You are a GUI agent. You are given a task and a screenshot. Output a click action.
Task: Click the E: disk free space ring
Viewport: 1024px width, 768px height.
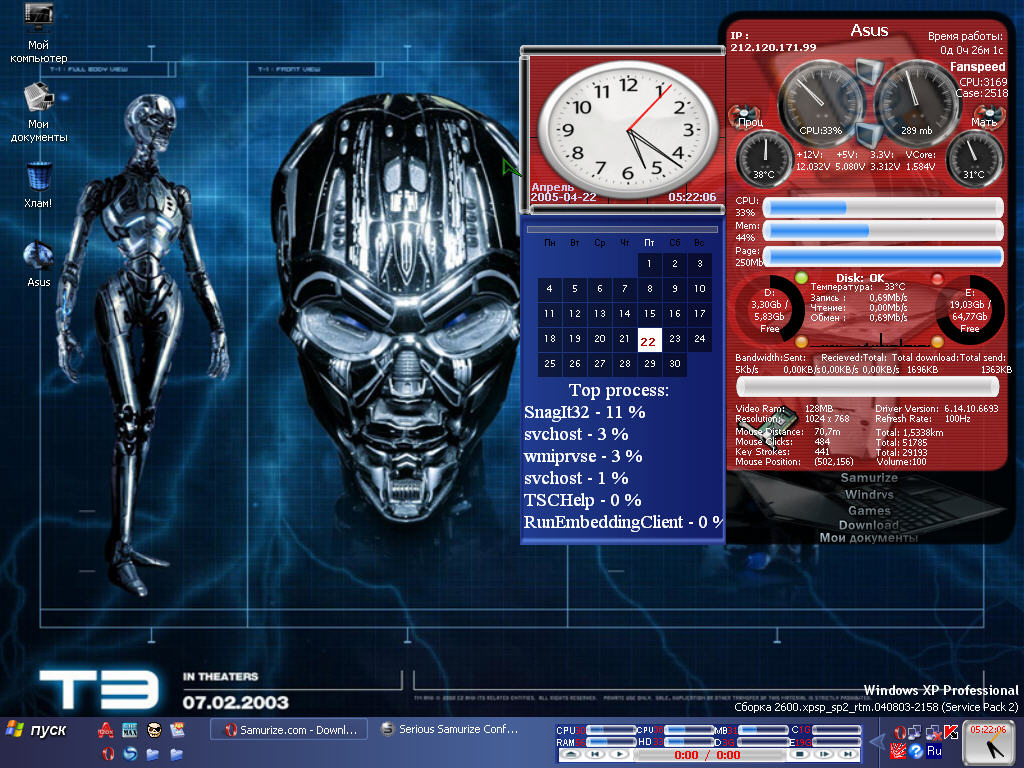(970, 310)
